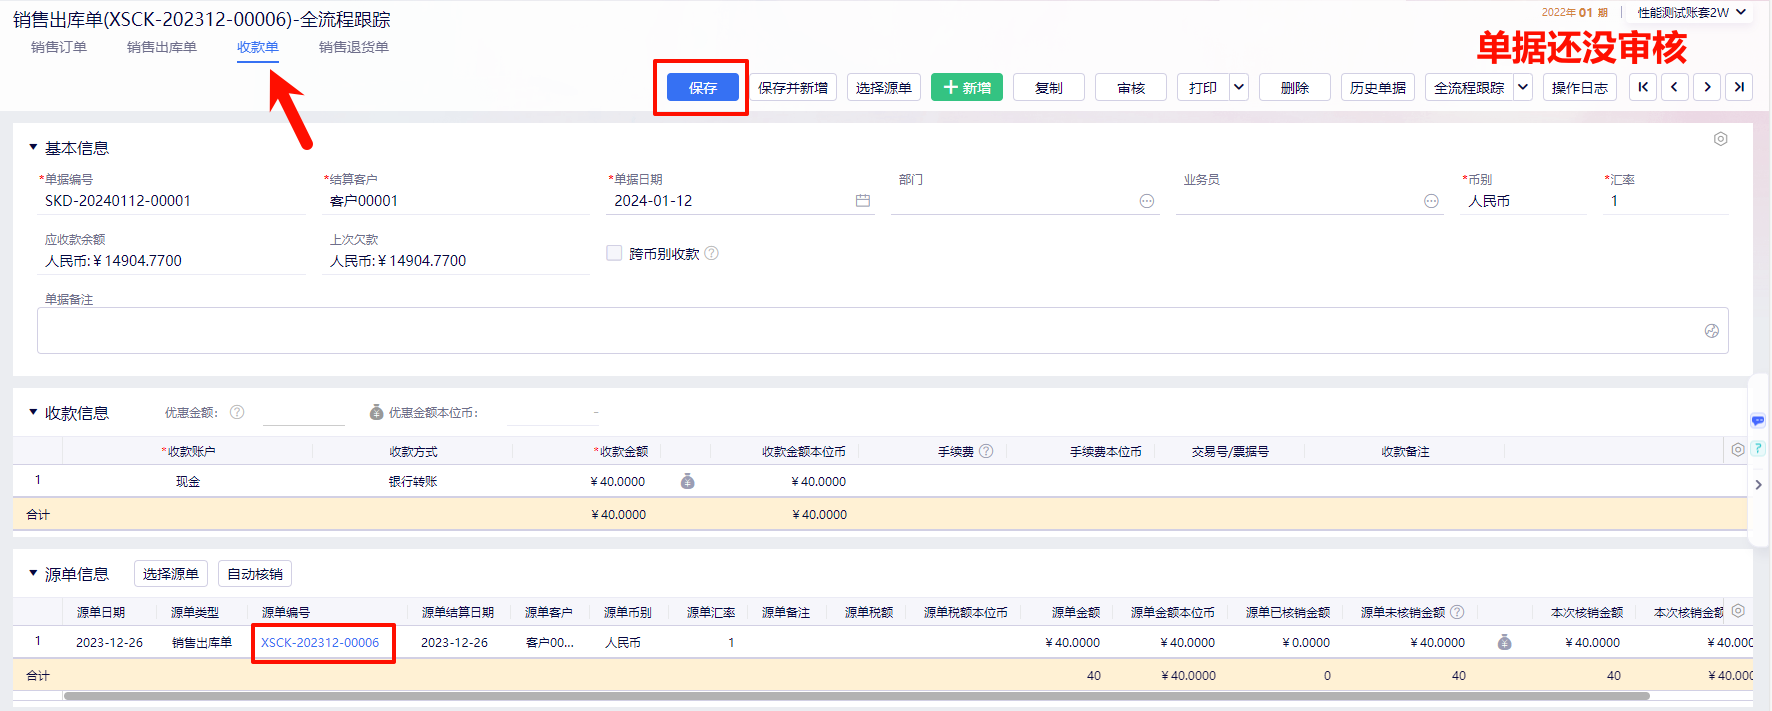Click the 结算客户 field 客户00001
Image resolution: width=1772 pixels, height=711 pixels.
click(456, 201)
